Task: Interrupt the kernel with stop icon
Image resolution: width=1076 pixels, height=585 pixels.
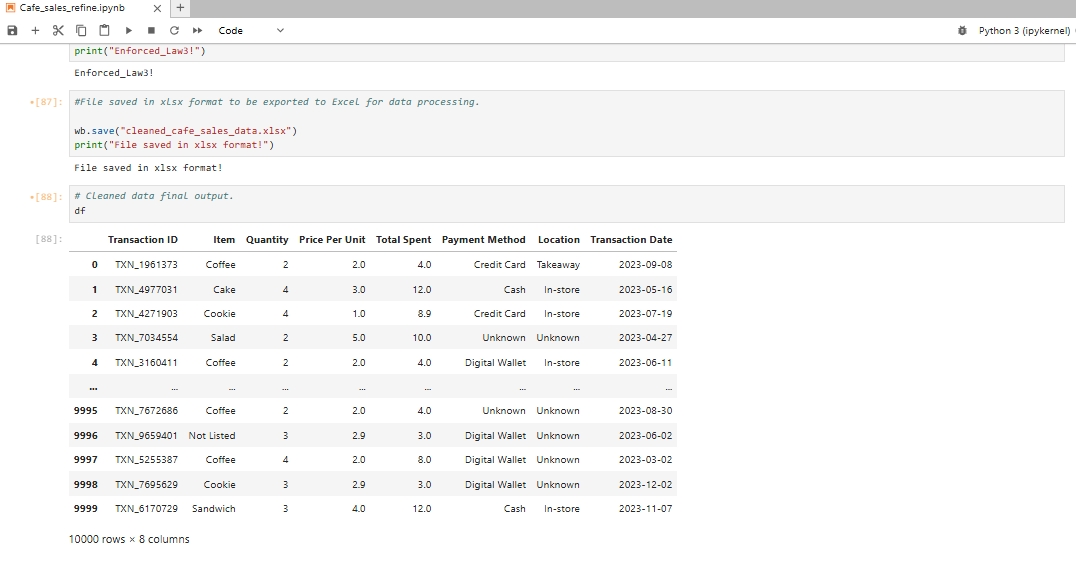Action: tap(151, 30)
